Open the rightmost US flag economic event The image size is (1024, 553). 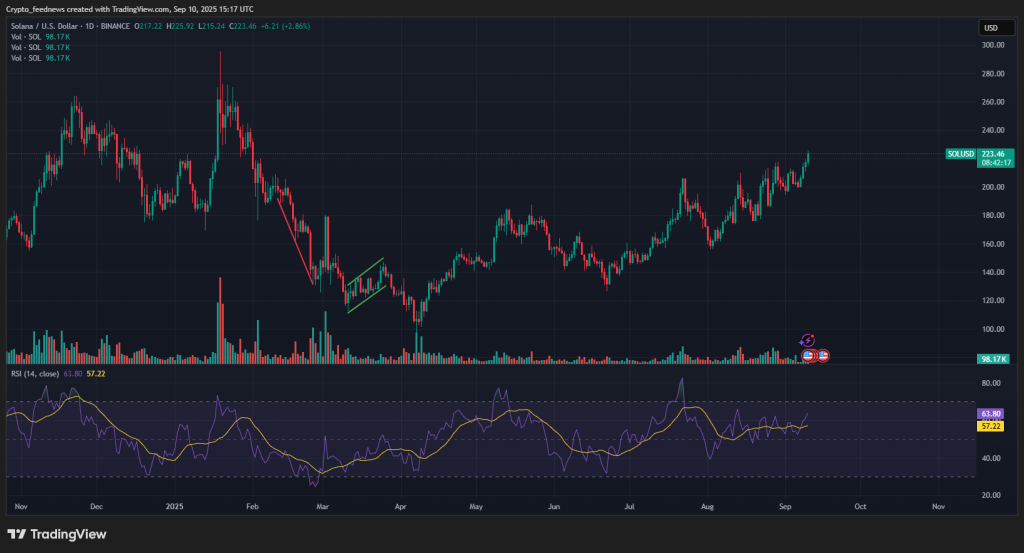pos(824,355)
